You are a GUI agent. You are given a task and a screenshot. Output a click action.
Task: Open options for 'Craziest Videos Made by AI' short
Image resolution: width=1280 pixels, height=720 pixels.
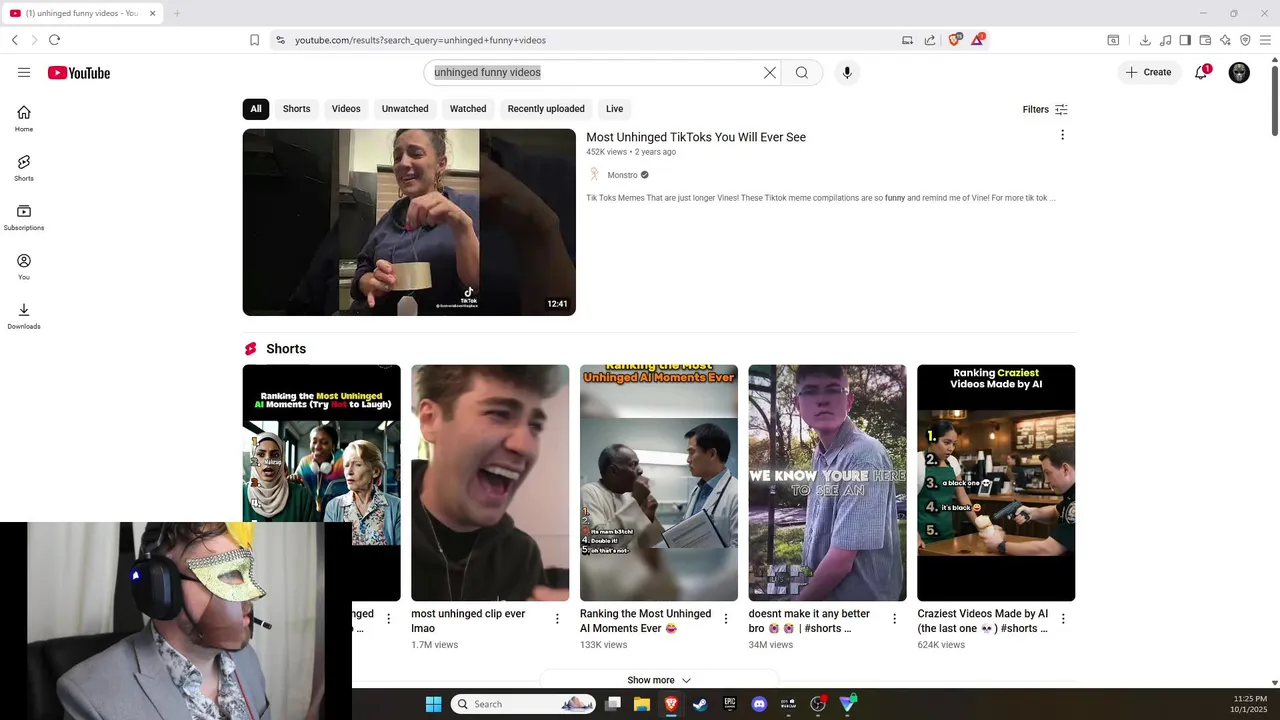[1063, 619]
